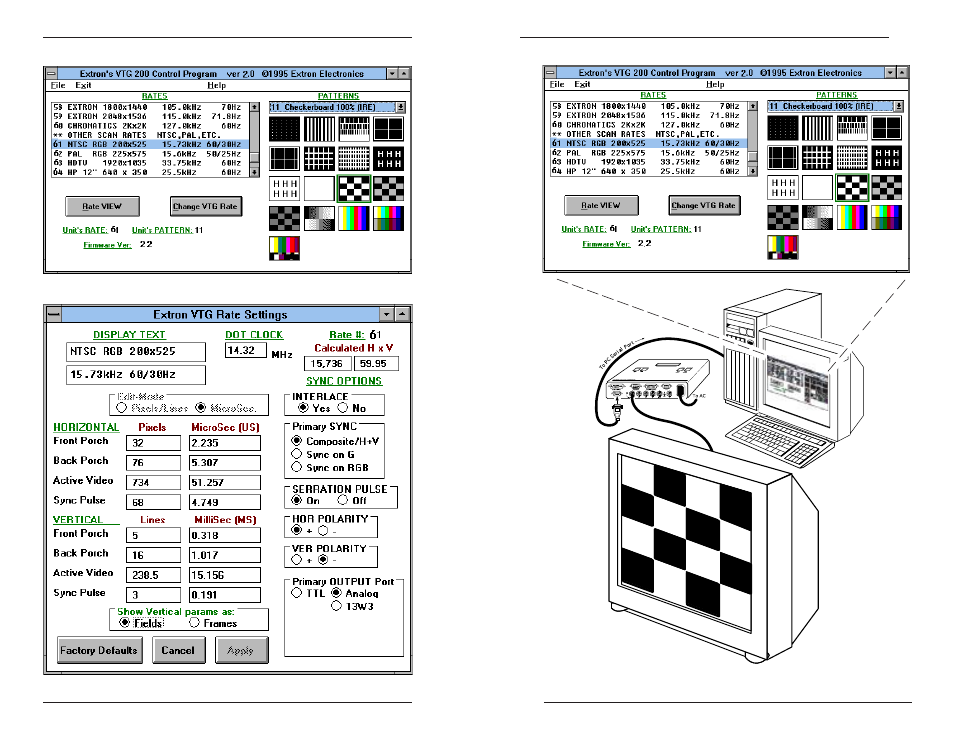Select the bottom SMPTE bars pattern in left Control Program window
954x737 pixels.
(284, 248)
